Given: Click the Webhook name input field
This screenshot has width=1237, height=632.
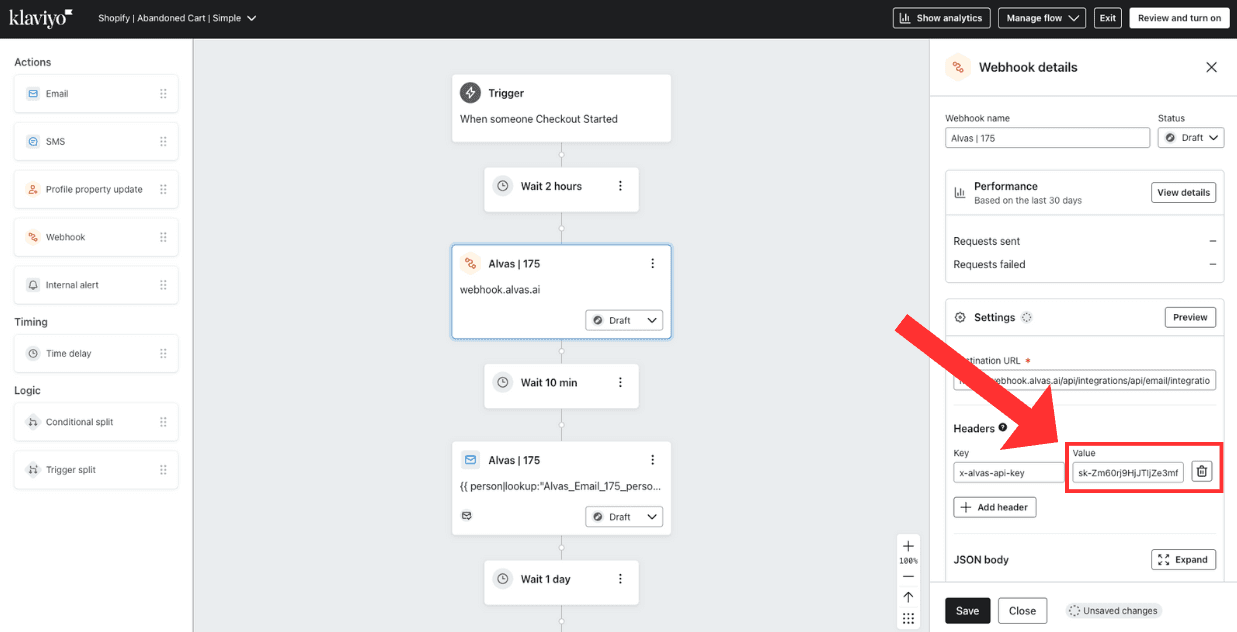Looking at the screenshot, I should click(1047, 138).
